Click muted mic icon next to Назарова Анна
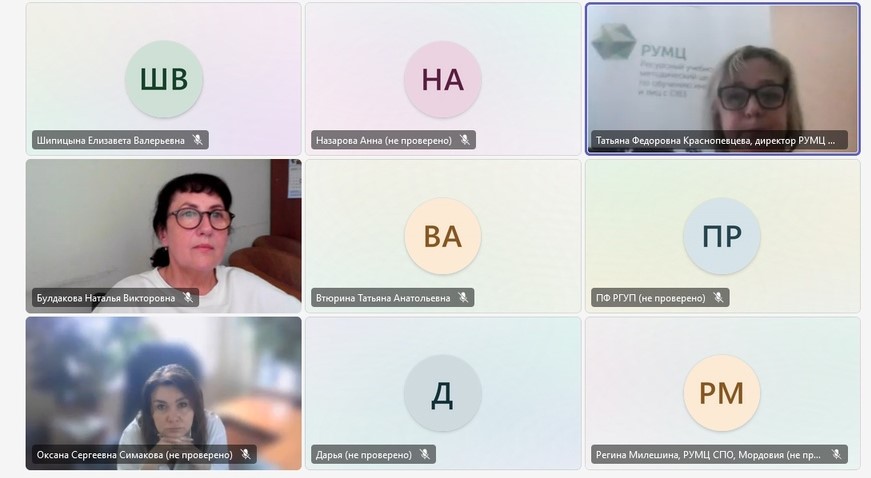Image resolution: width=871 pixels, height=478 pixels. coord(464,140)
